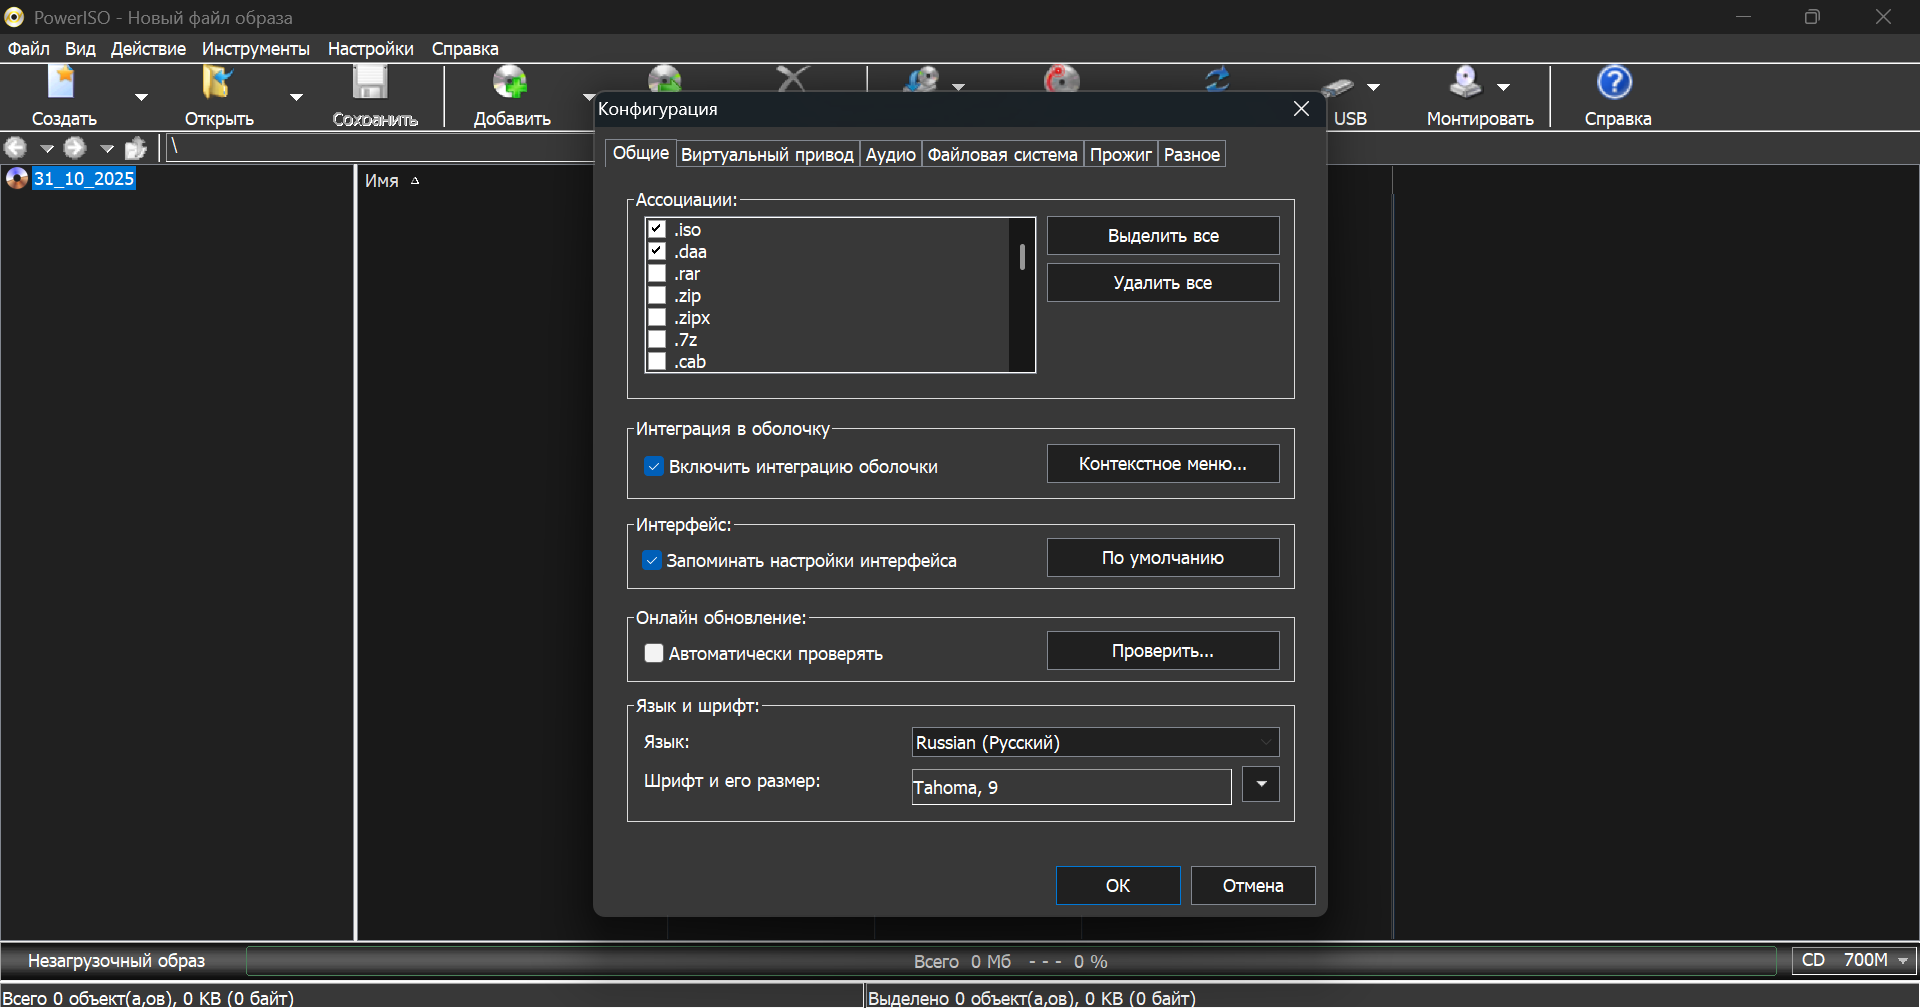Check the .zipx association checkbox
This screenshot has height=1008, width=1920.
[657, 317]
